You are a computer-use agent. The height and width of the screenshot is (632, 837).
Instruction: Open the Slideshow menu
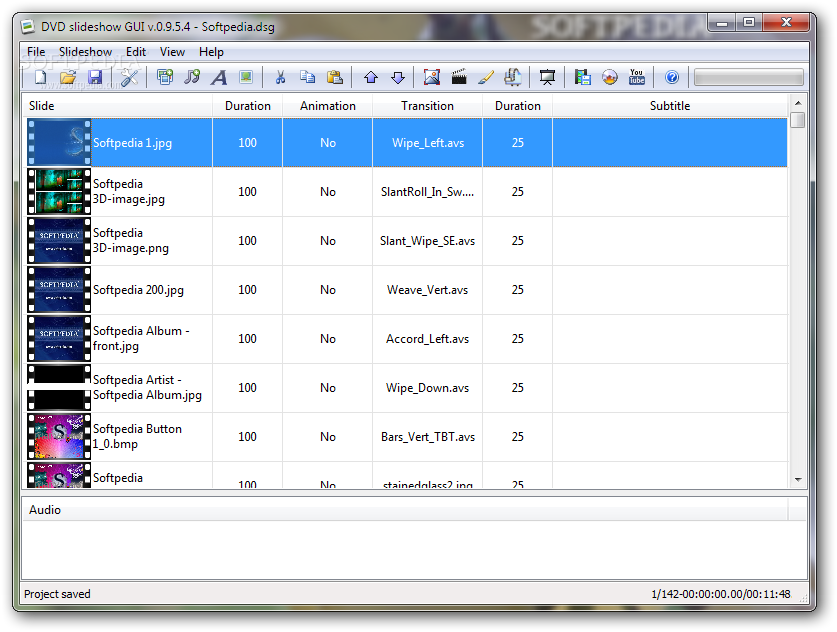click(x=85, y=52)
